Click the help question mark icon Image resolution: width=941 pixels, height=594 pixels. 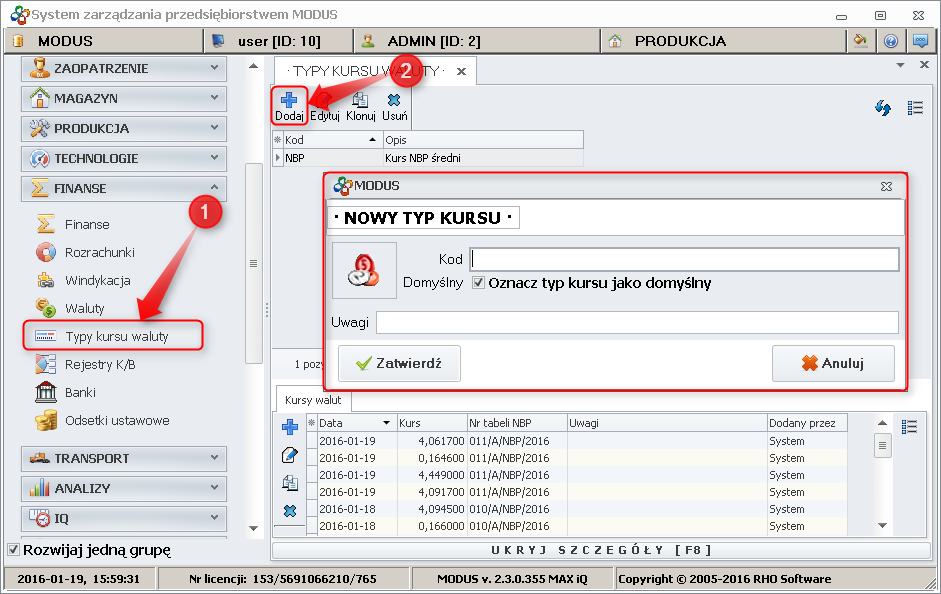tap(891, 41)
